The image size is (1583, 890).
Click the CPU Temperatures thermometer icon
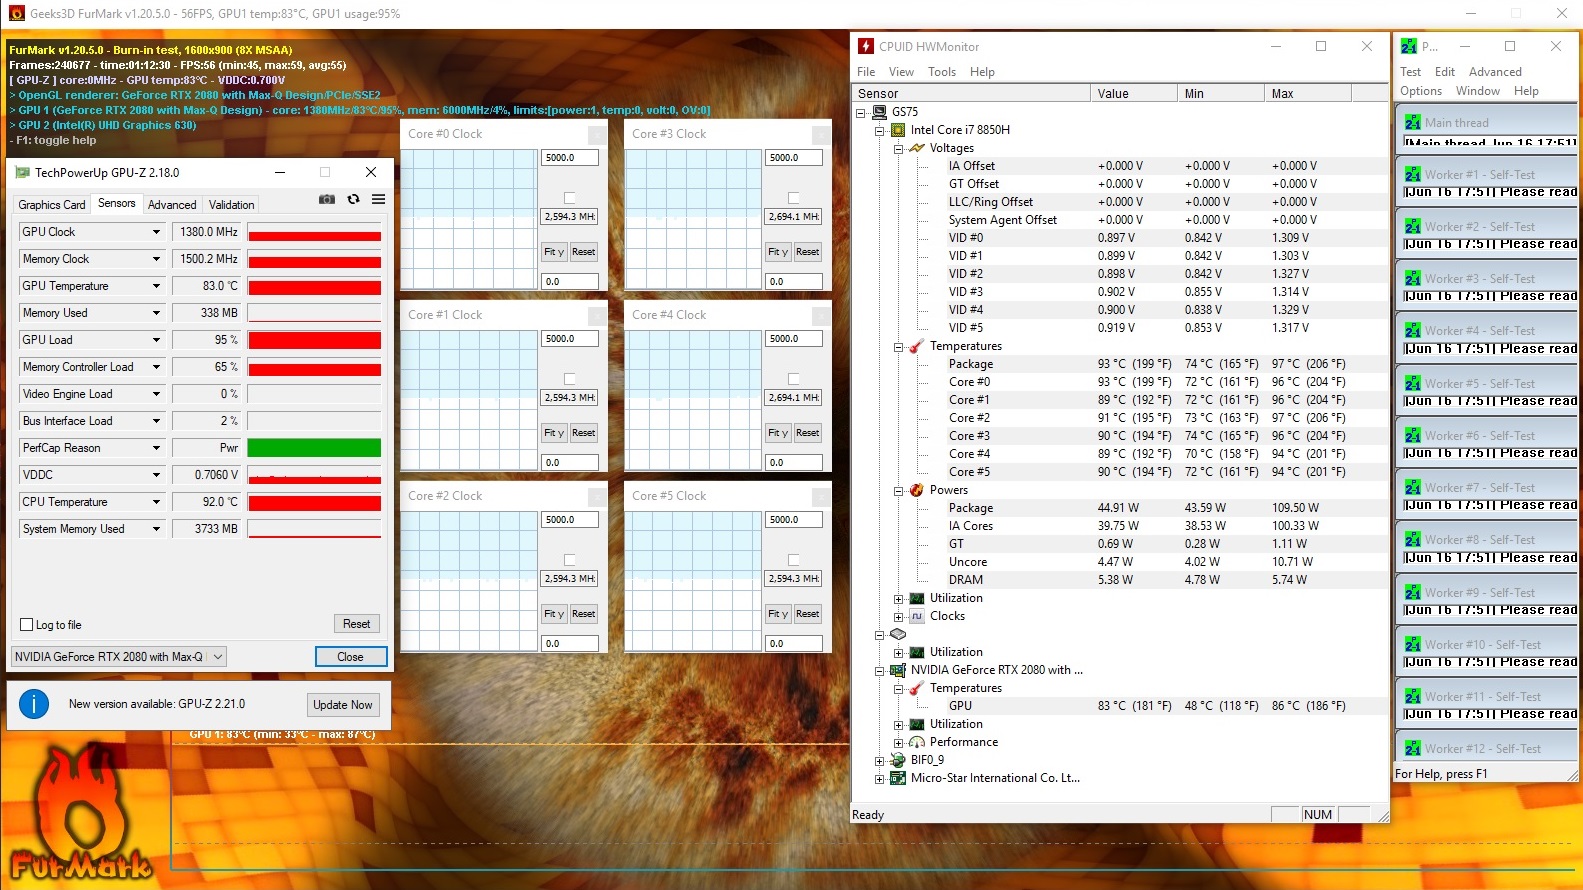pyautogui.click(x=917, y=346)
